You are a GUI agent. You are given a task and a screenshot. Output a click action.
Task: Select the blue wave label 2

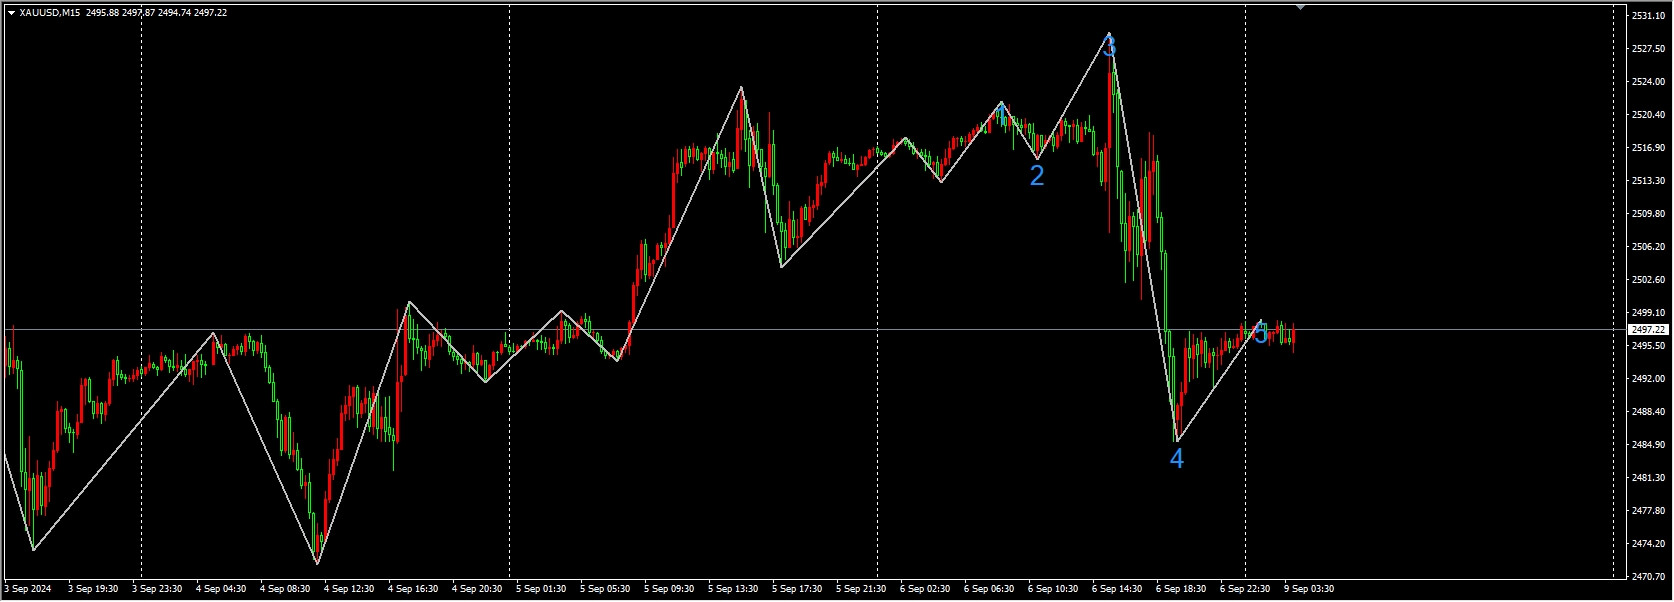[1037, 176]
